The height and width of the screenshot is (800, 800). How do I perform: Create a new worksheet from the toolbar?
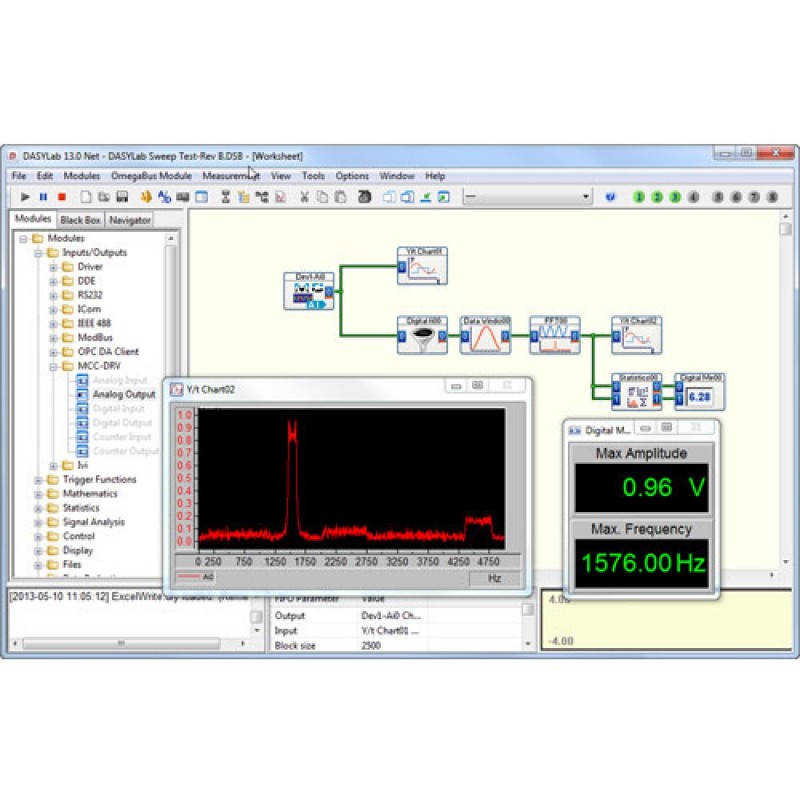click(86, 197)
